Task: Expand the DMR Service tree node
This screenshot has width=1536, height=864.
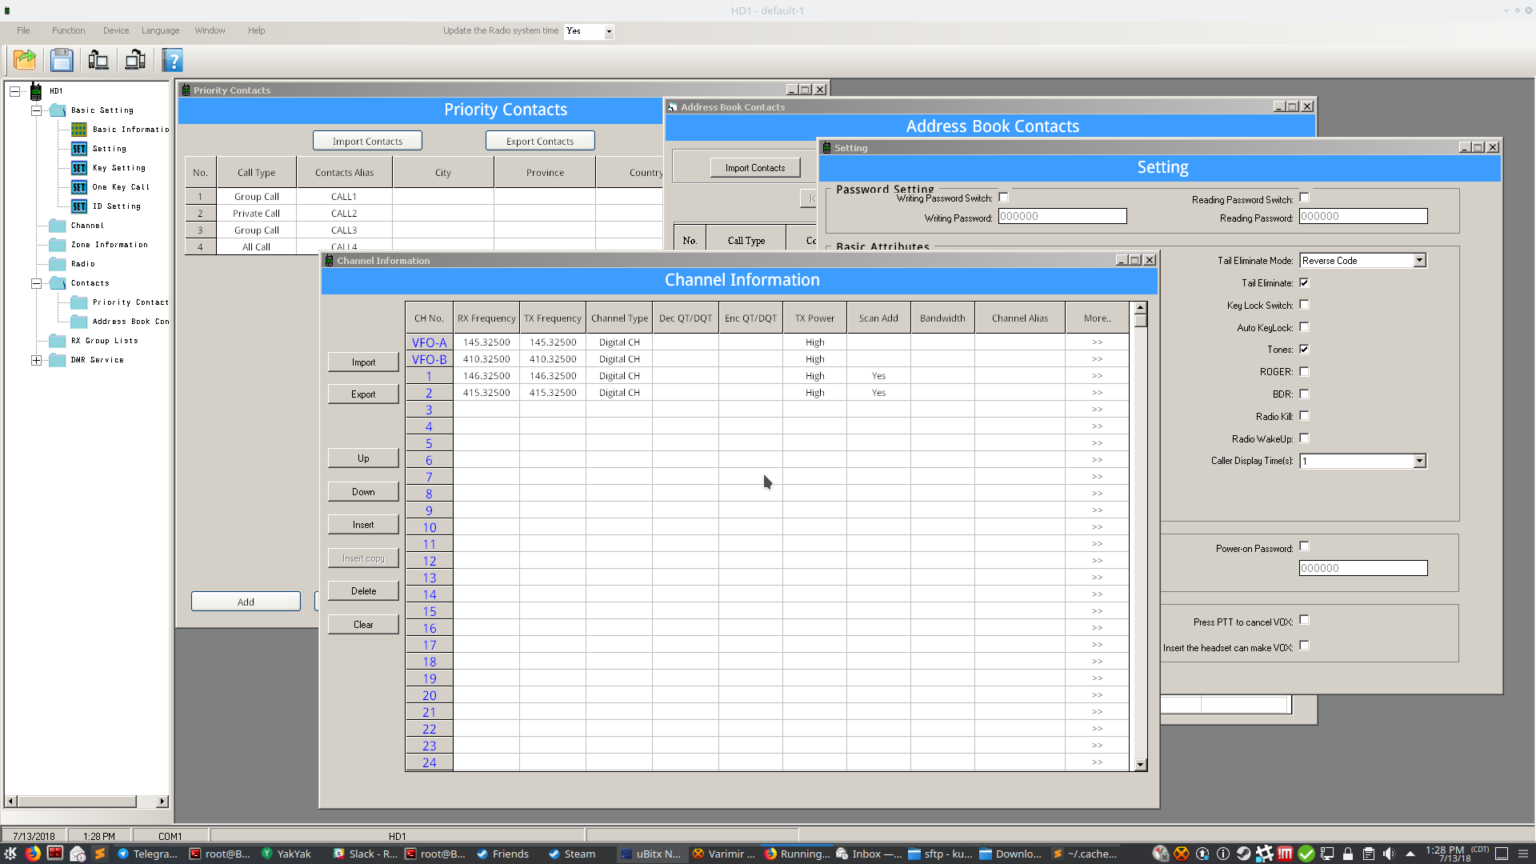Action: click(x=37, y=360)
